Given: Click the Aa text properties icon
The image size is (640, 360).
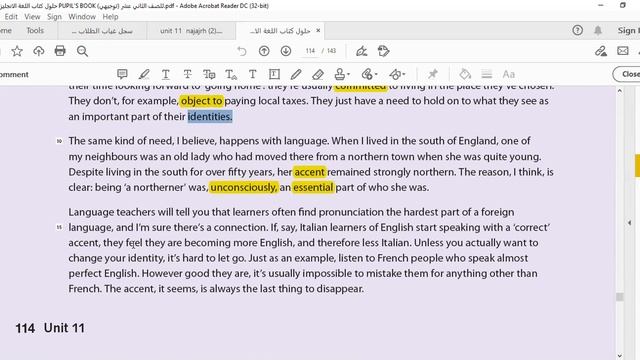Looking at the screenshot, I should tap(509, 74).
